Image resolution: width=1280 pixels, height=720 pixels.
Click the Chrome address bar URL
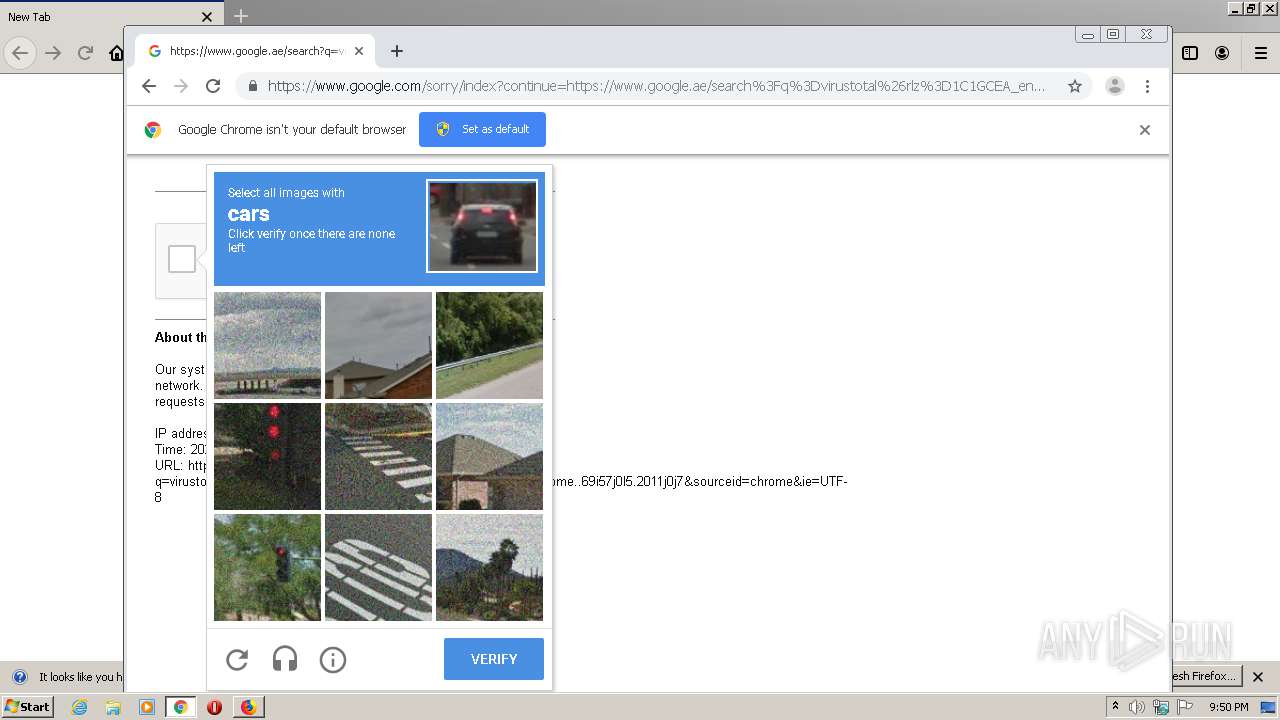656,86
